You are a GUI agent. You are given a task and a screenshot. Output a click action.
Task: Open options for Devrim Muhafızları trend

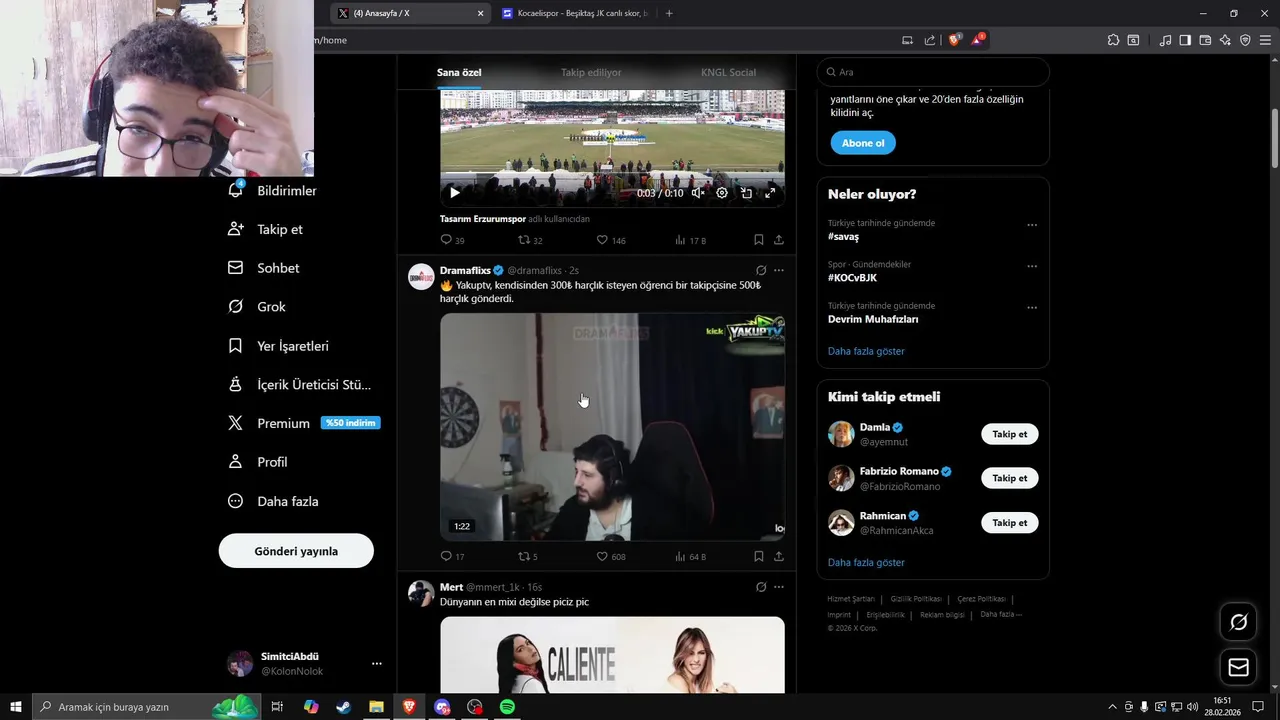(1032, 307)
